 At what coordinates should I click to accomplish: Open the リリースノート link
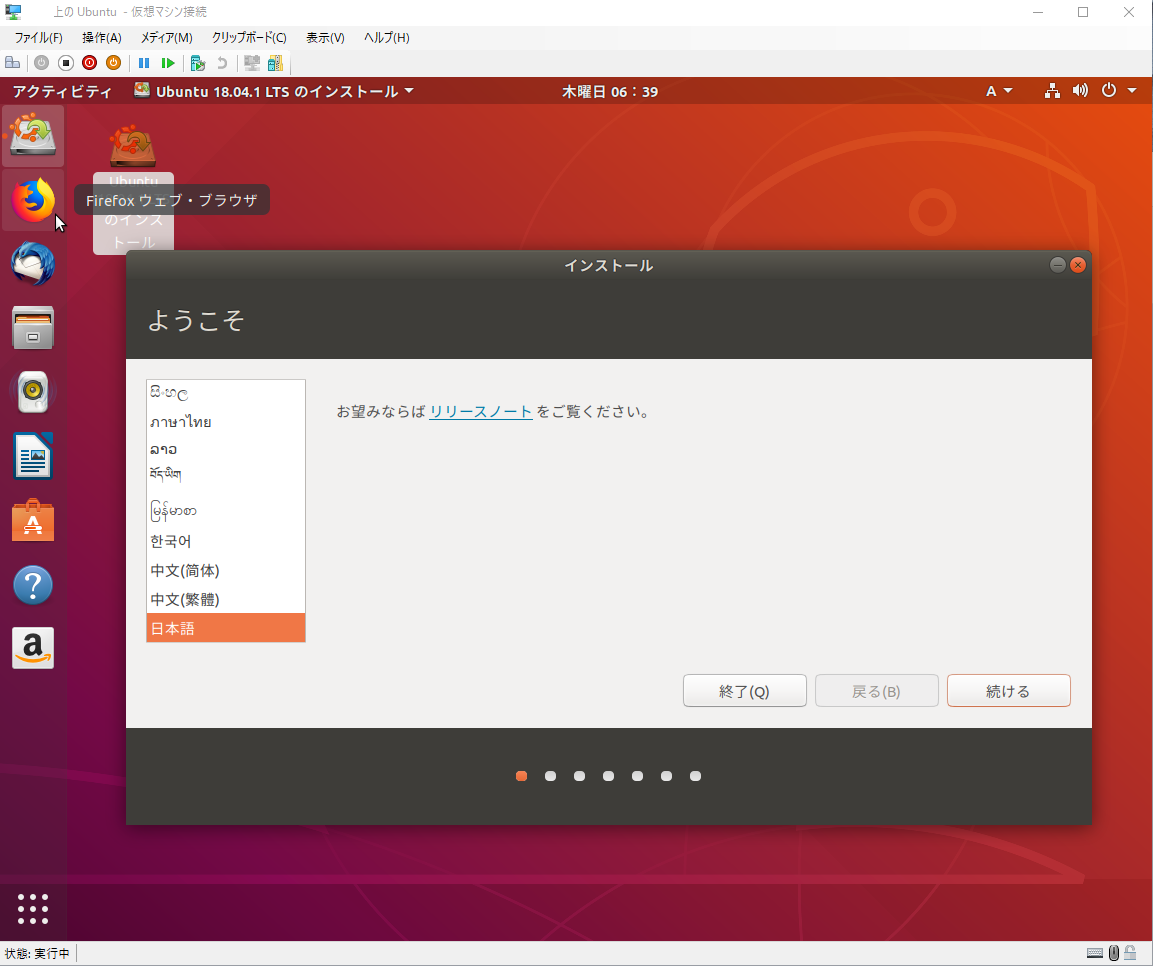[x=481, y=411]
